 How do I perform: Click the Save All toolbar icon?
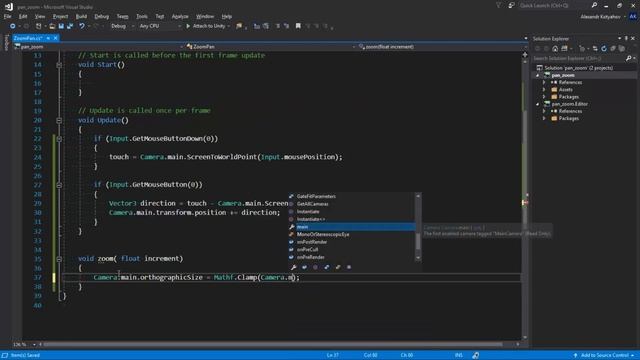(x=70, y=26)
